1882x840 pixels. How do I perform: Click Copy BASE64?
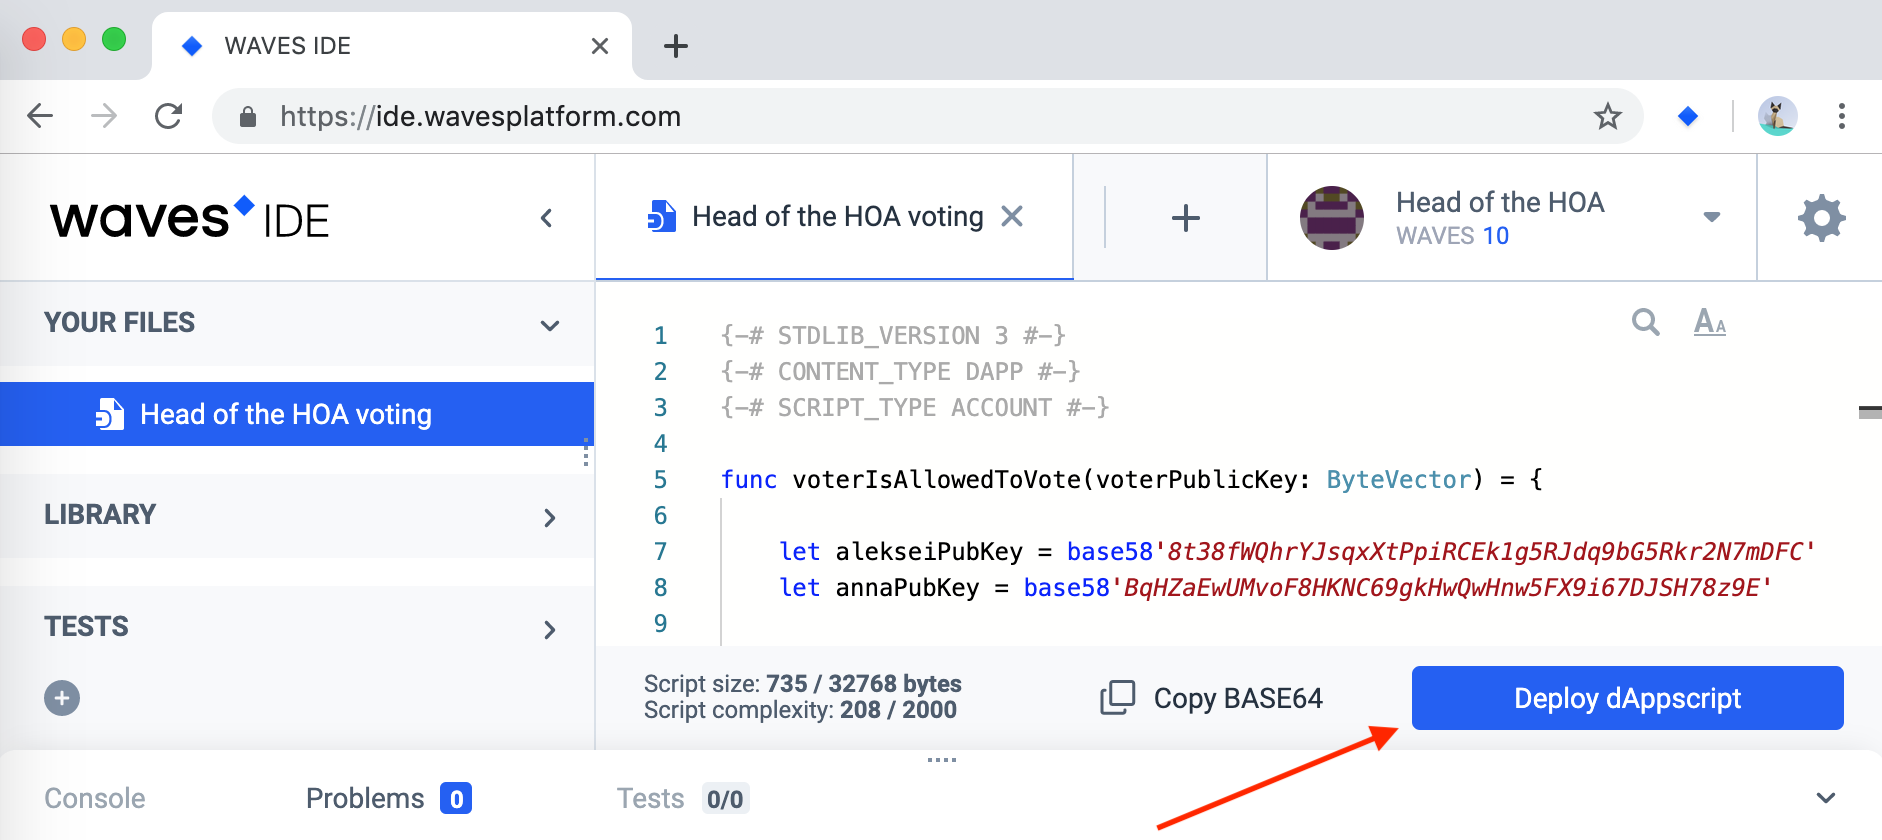1211,698
